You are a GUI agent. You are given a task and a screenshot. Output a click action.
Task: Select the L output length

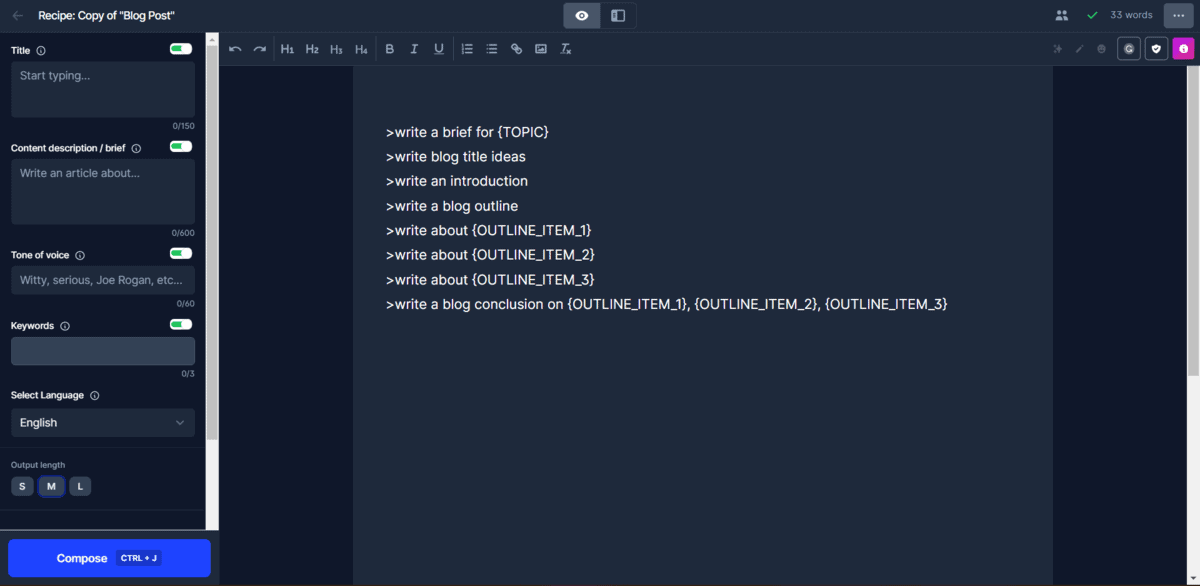point(80,487)
